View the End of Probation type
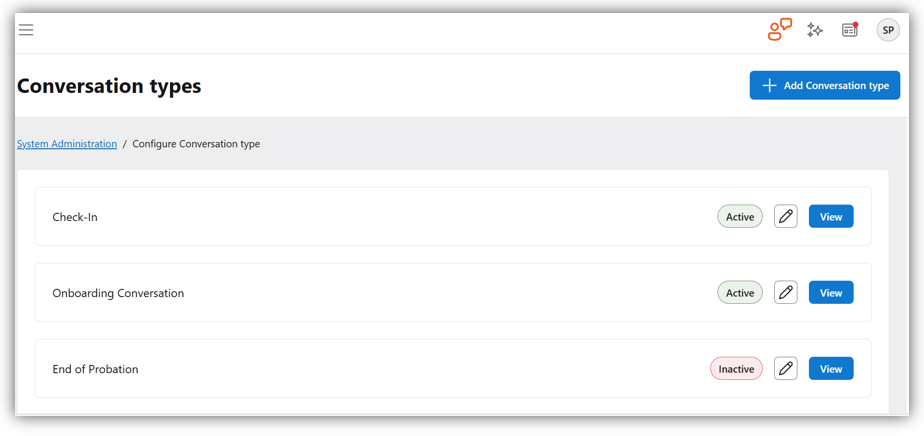Viewport: 924px width, 436px height. tap(831, 369)
